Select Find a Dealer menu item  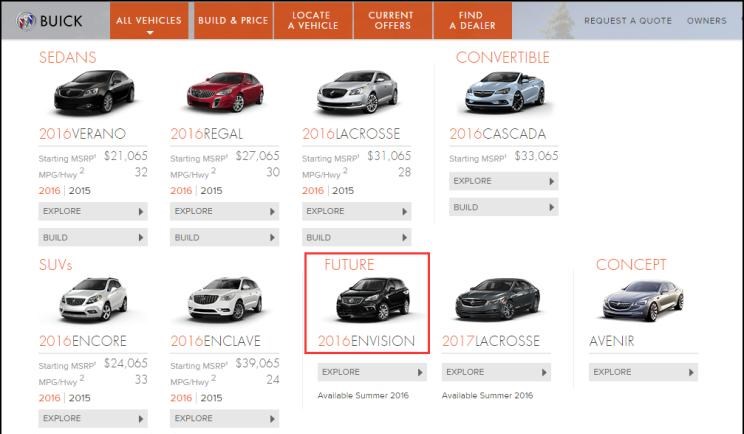(473, 20)
